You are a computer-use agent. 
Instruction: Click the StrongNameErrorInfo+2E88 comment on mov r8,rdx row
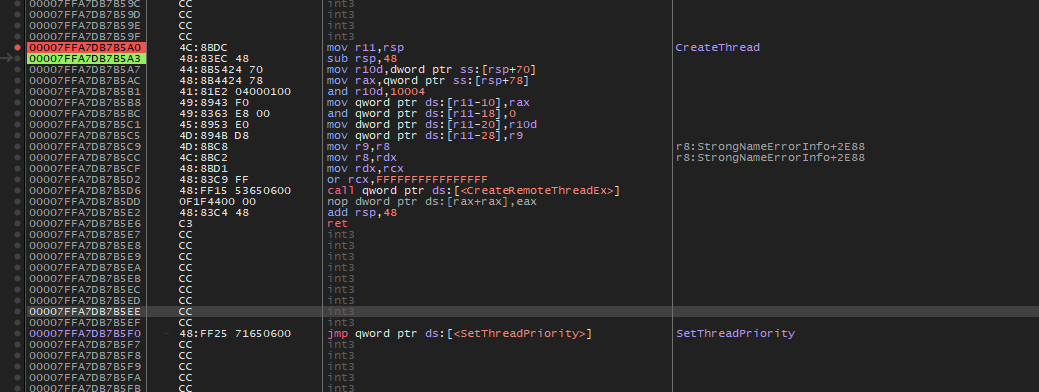[770, 158]
